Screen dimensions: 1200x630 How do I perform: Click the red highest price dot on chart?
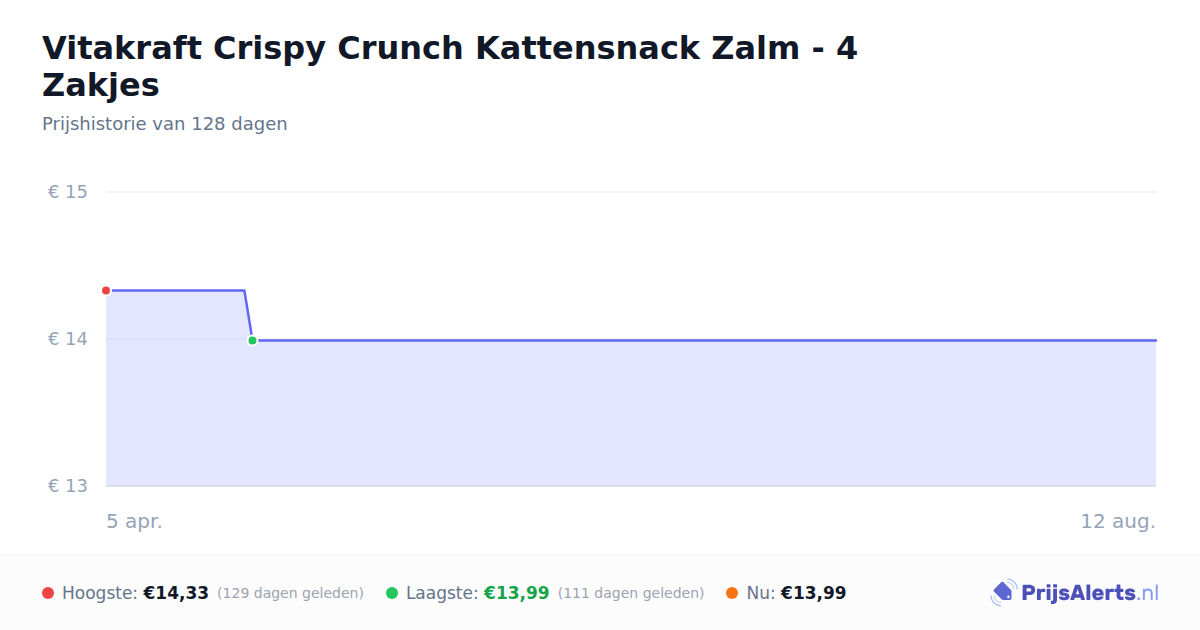pos(106,290)
